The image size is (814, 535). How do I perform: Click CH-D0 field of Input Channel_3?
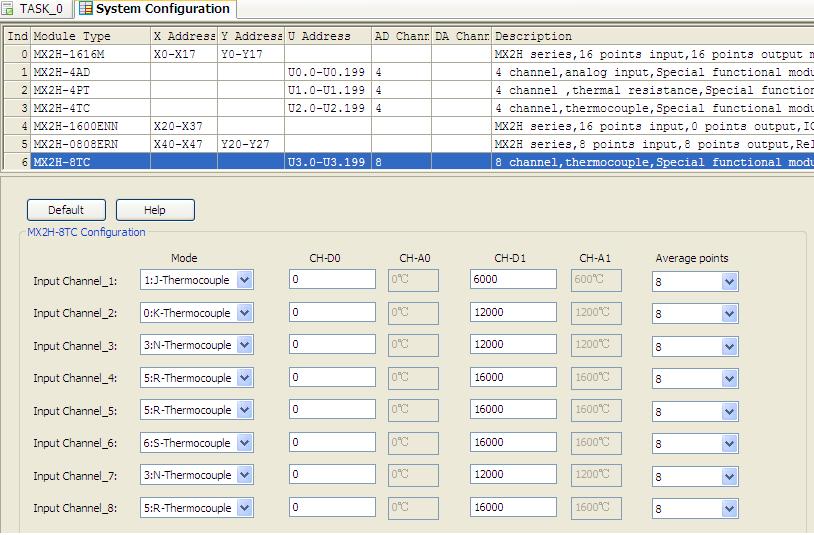tap(332, 344)
